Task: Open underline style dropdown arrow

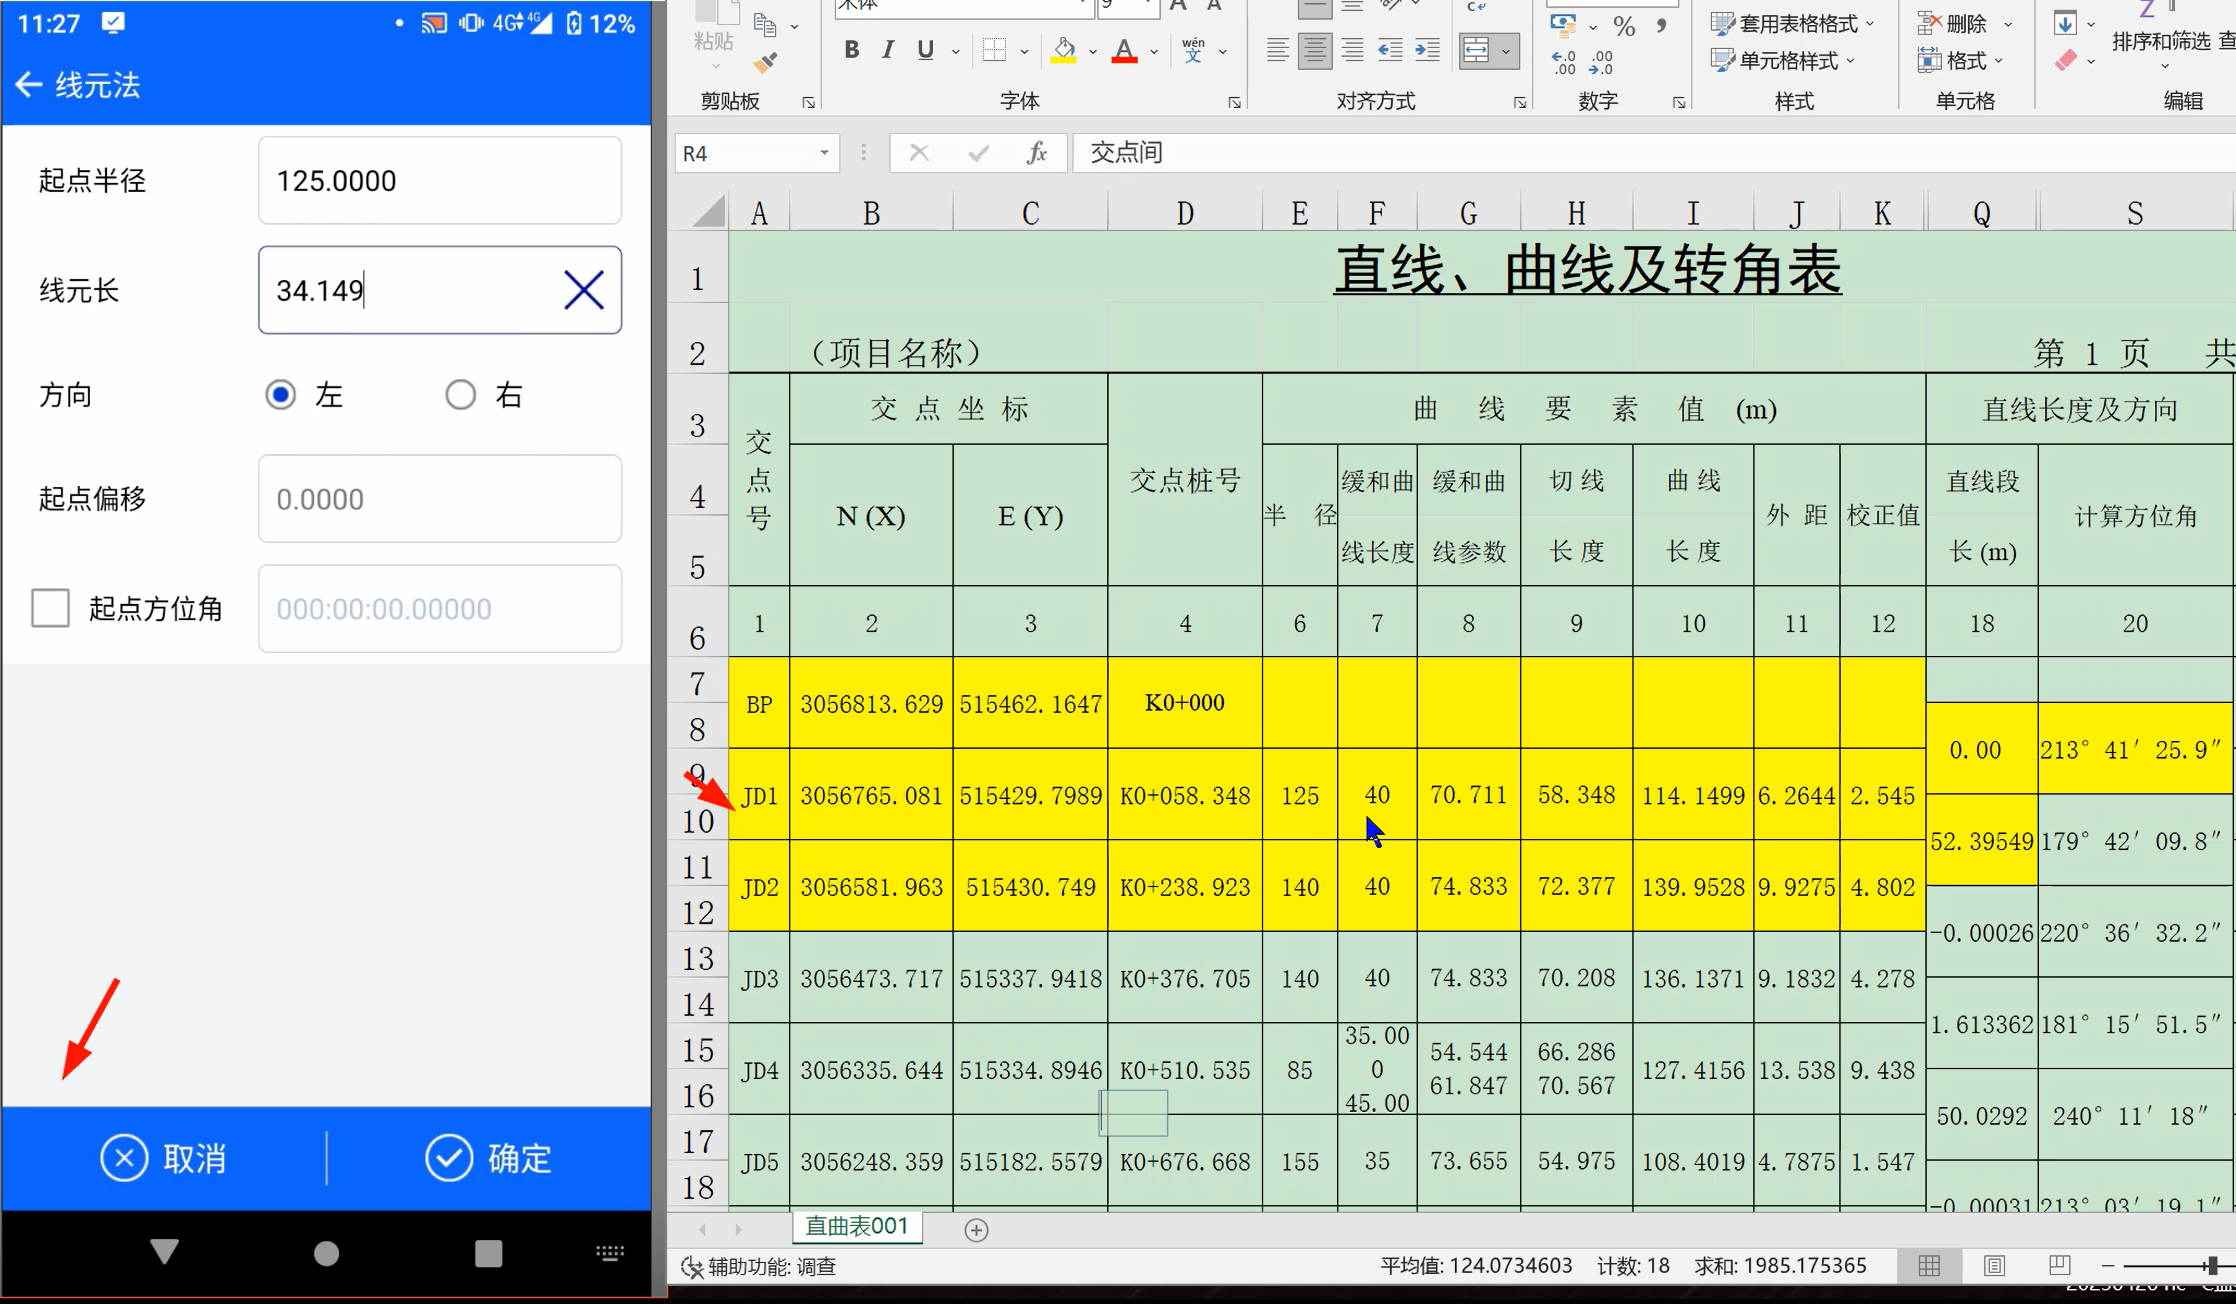Action: coord(955,51)
